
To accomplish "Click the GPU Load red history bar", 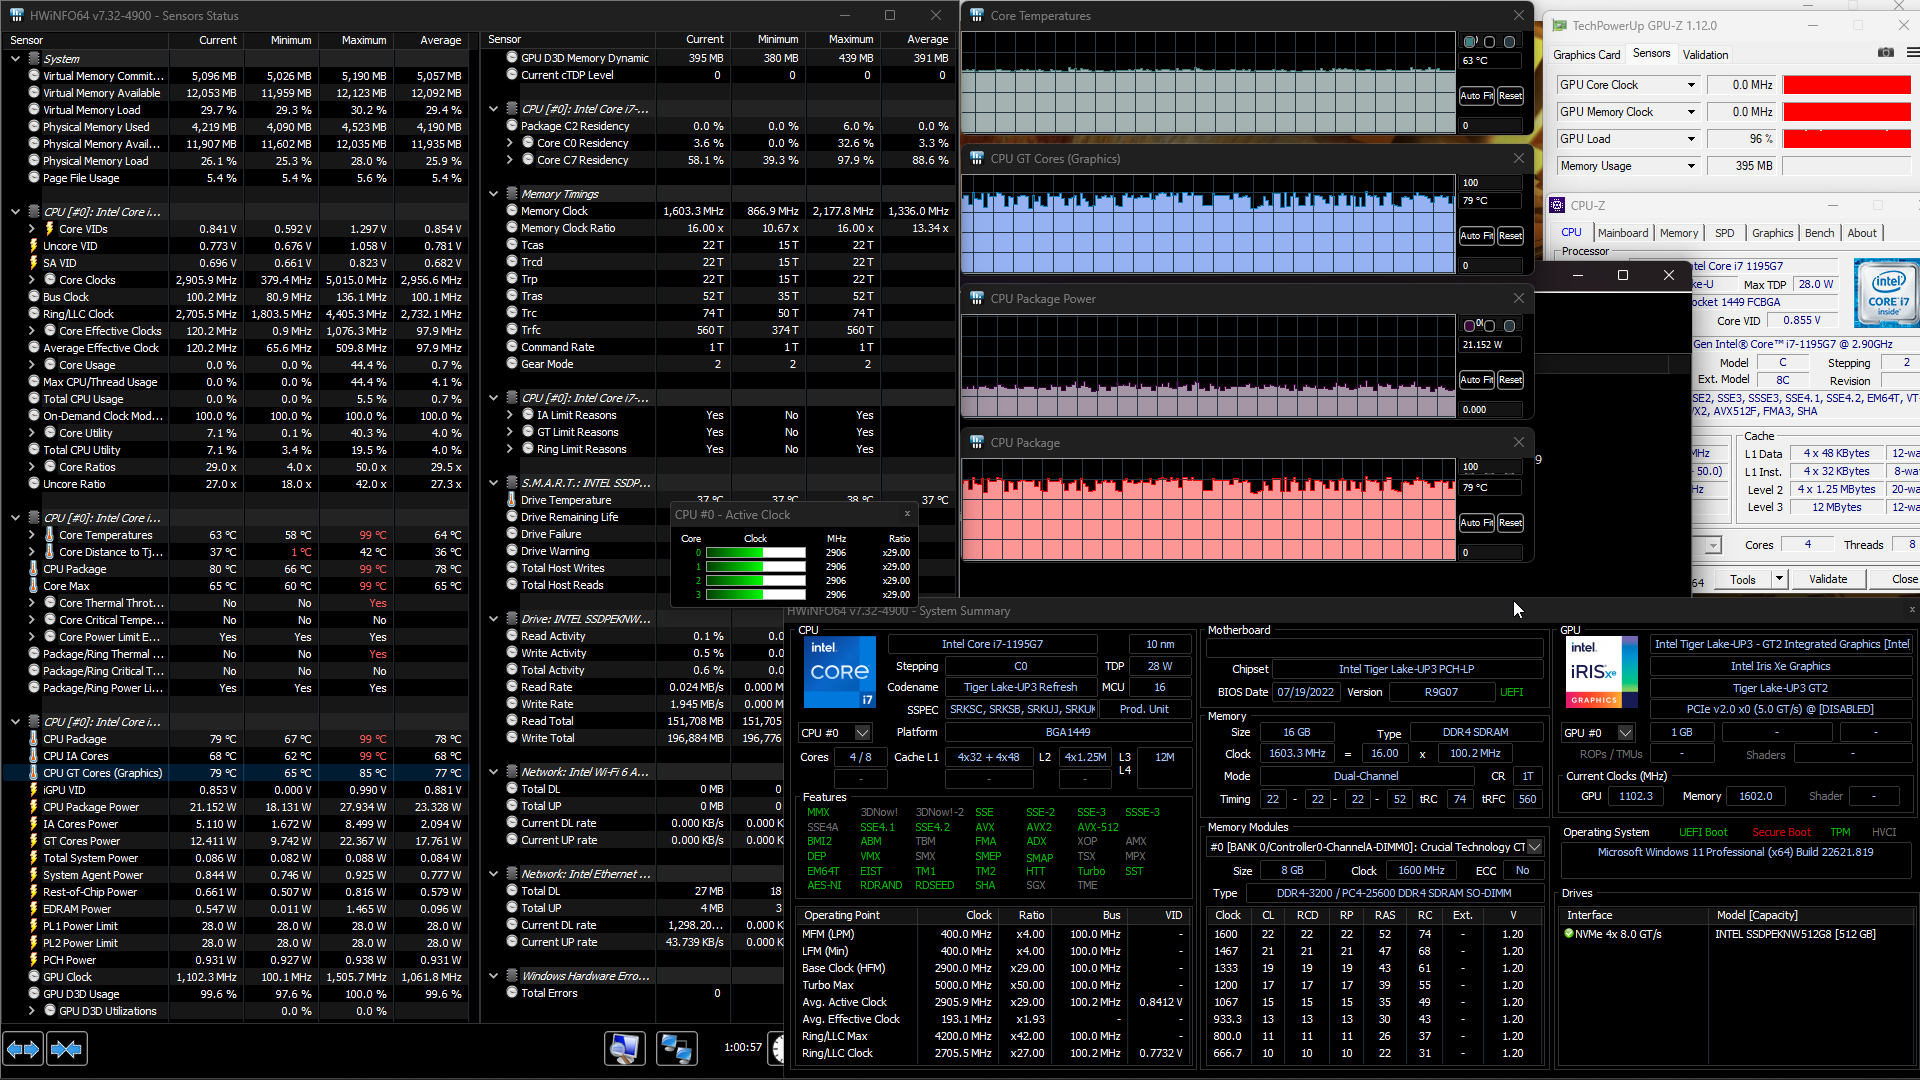I will [1846, 139].
